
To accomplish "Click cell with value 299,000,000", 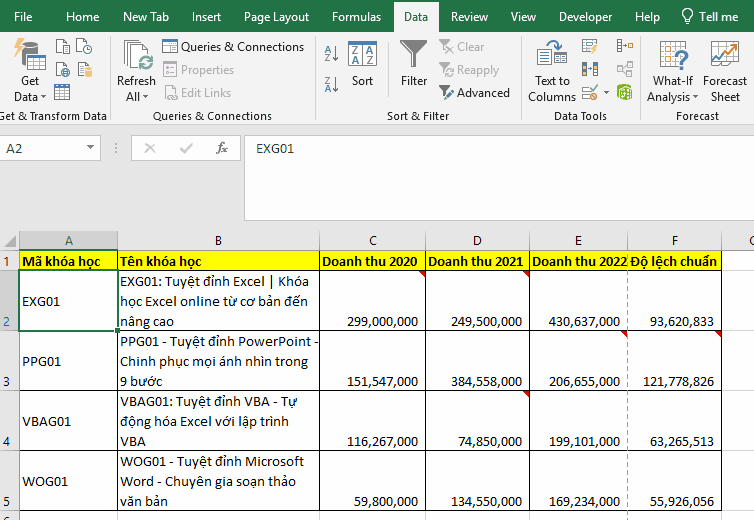I will point(373,301).
